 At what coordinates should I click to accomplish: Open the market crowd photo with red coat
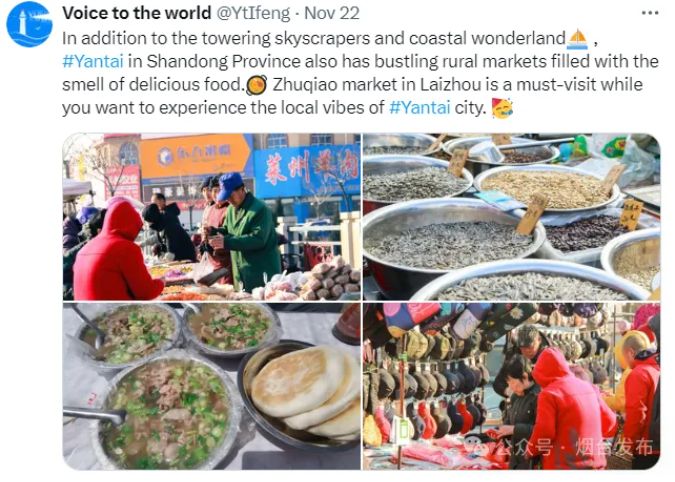click(x=211, y=216)
